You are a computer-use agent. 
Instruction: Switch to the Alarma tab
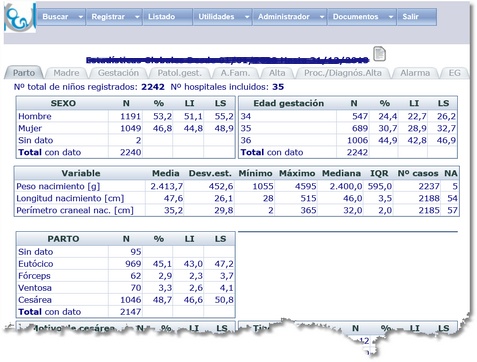(415, 73)
